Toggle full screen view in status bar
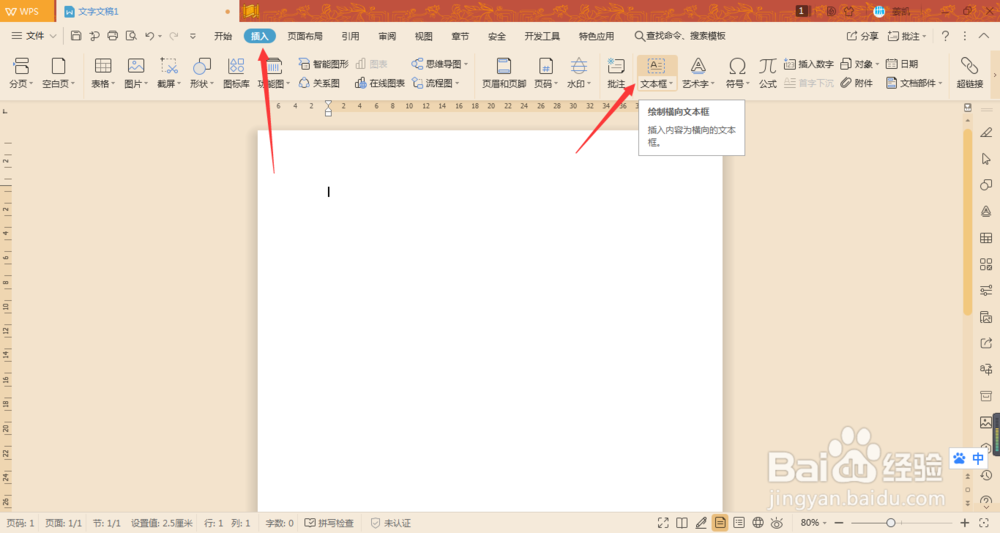 (x=663, y=523)
